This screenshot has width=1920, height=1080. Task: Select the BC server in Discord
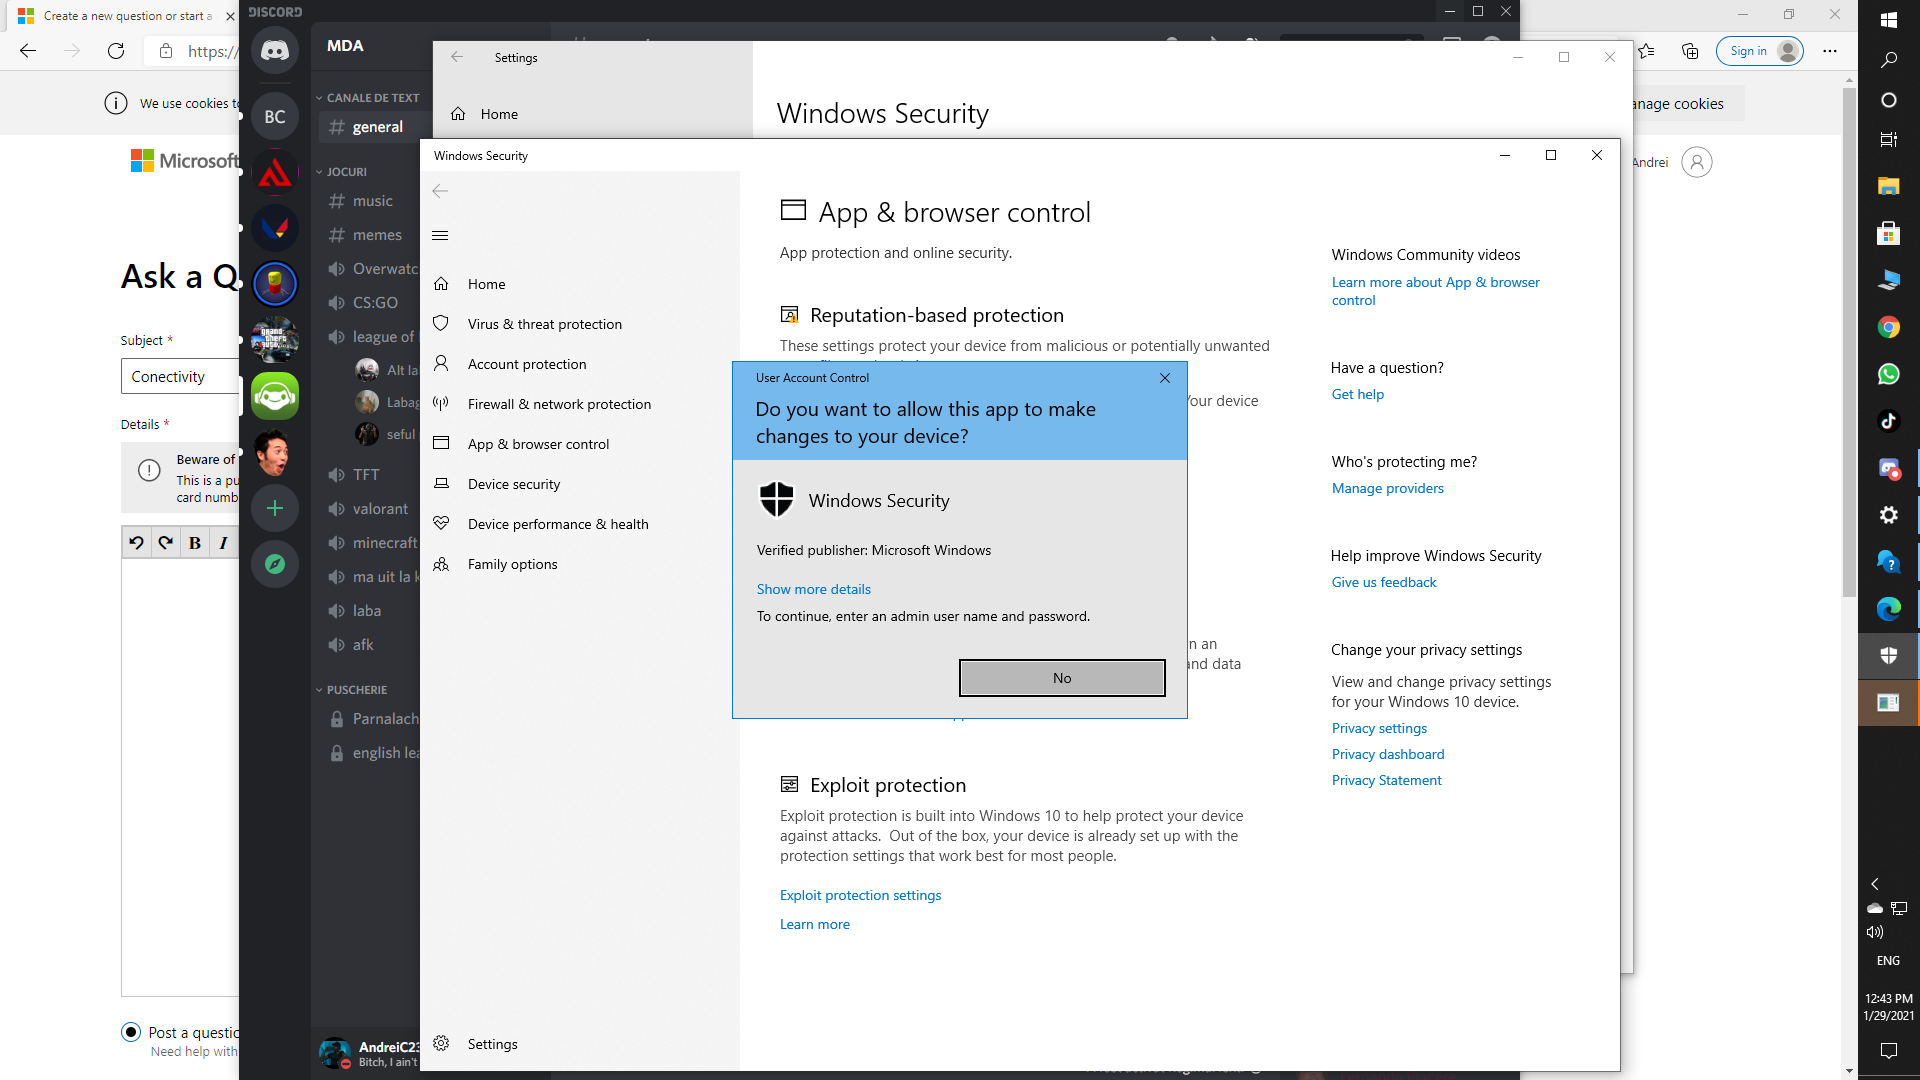(x=275, y=117)
